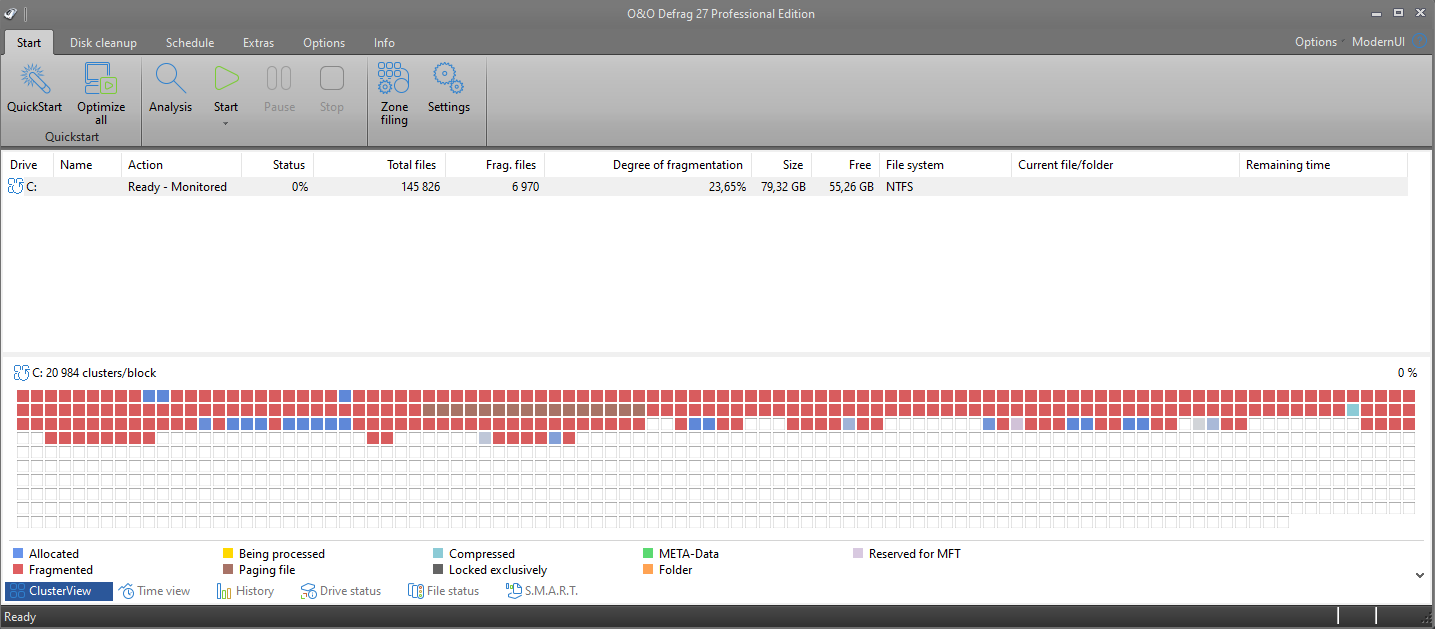Image resolution: width=1435 pixels, height=629 pixels.
Task: Click 'Ready - Monitored' action cell
Action: pyautogui.click(x=177, y=187)
